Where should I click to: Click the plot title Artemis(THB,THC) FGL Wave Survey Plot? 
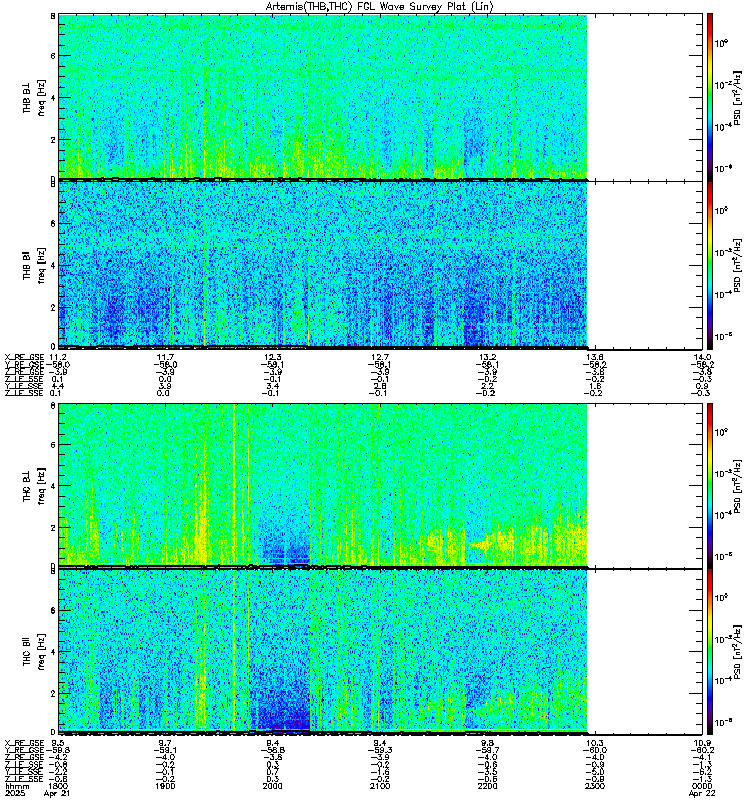click(x=379, y=6)
